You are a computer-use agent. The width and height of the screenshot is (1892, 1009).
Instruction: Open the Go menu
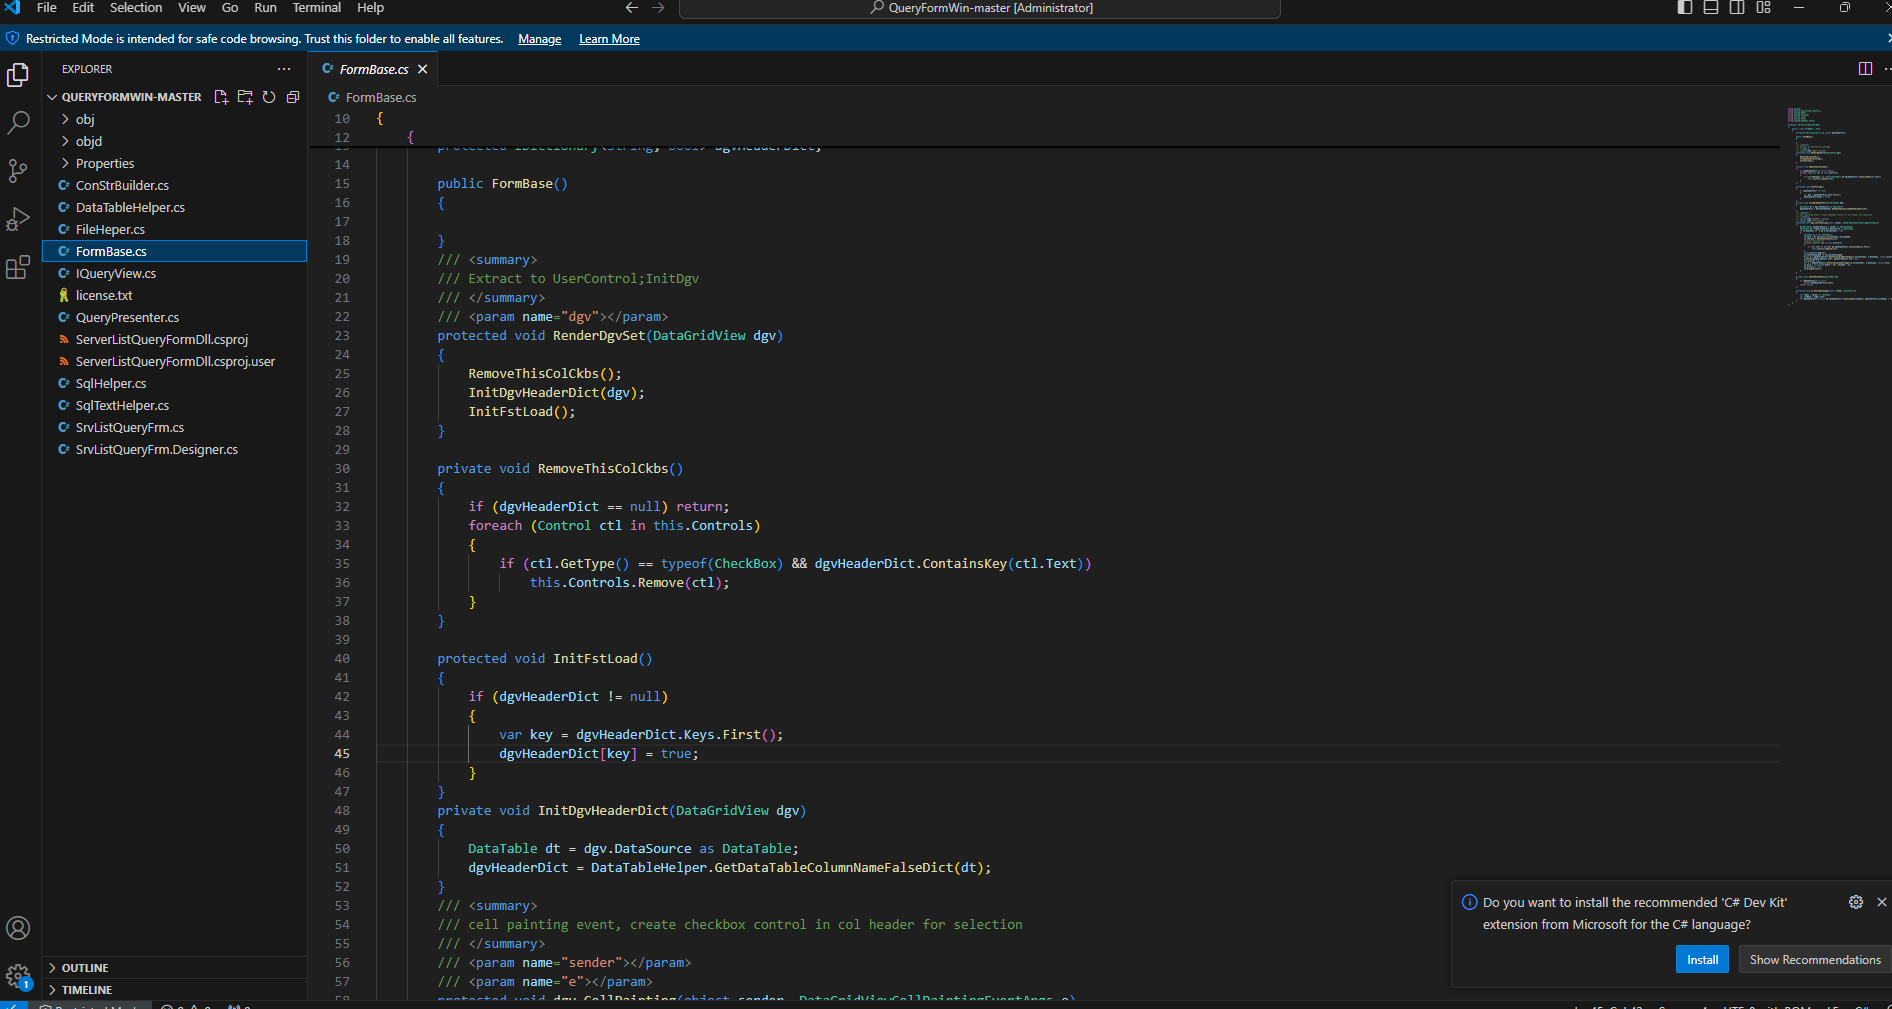tap(230, 8)
